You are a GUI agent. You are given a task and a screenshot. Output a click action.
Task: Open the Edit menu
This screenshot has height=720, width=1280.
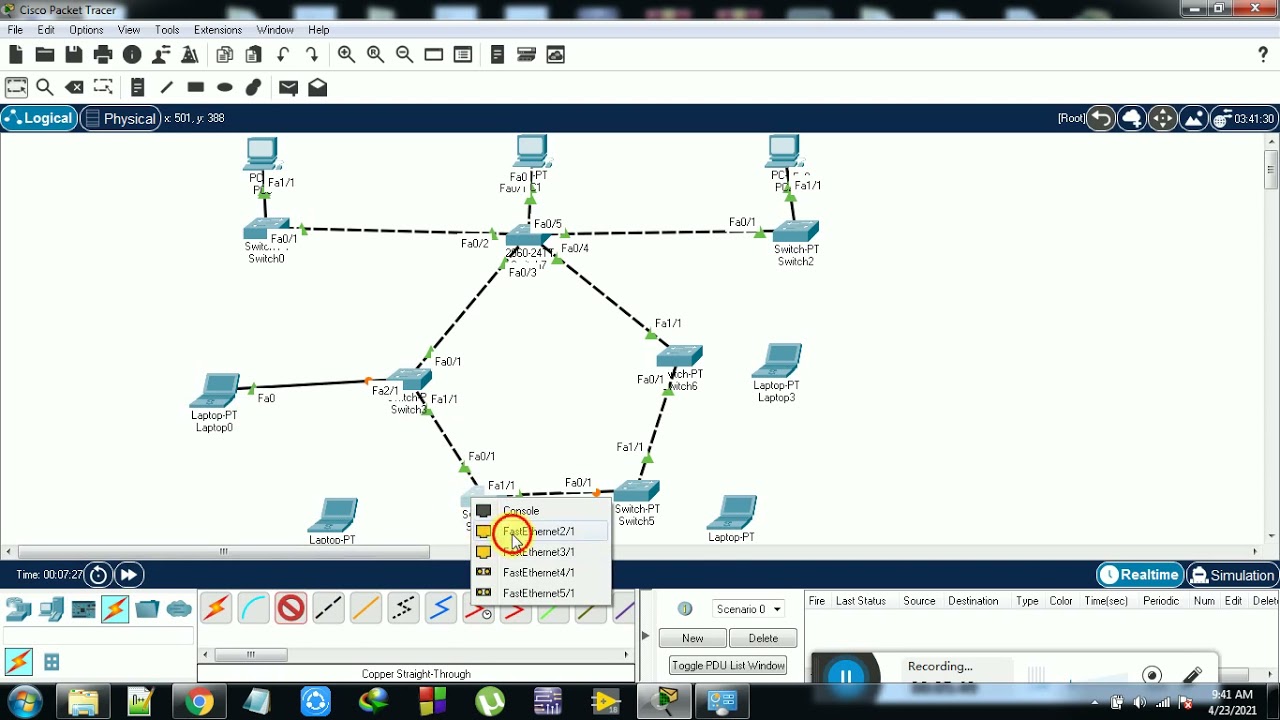coord(46,30)
